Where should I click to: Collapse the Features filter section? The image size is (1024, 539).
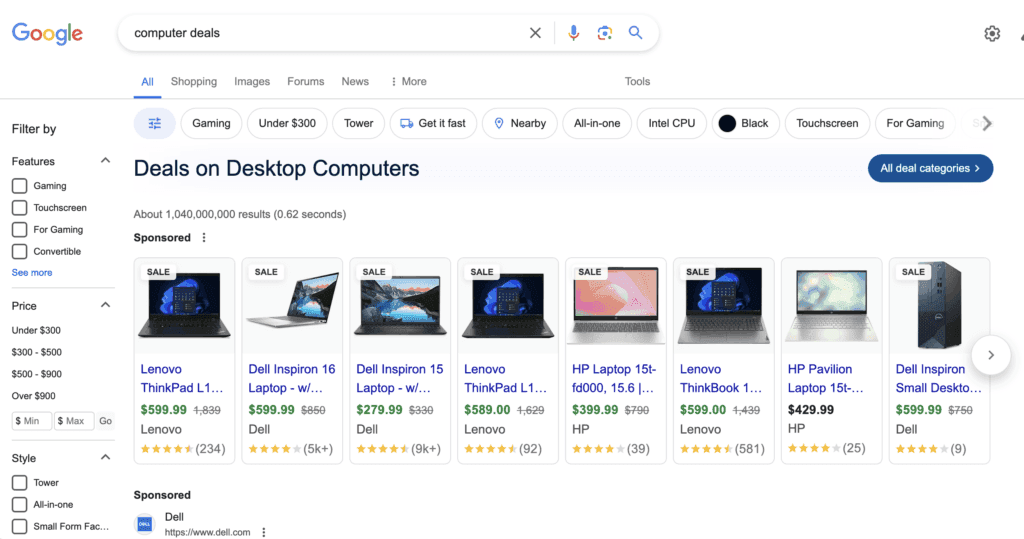105,161
